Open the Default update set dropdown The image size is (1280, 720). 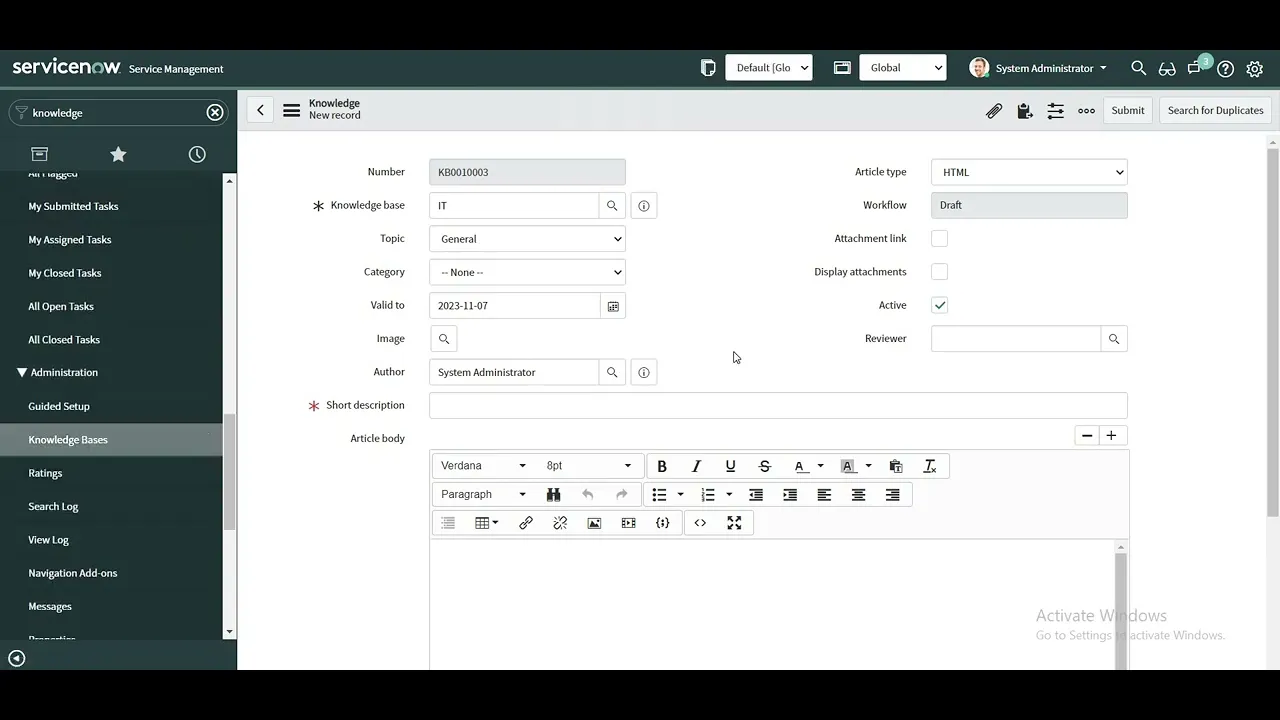tap(768, 68)
